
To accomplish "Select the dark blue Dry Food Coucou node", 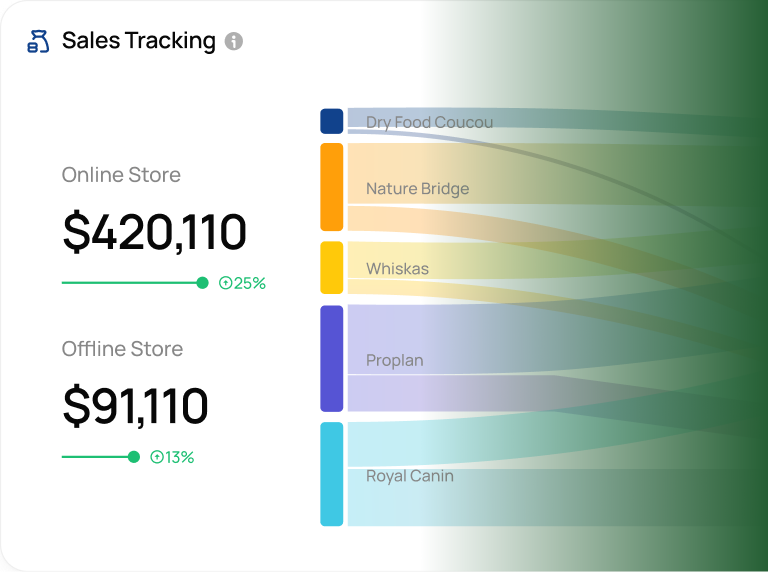I will pos(332,121).
